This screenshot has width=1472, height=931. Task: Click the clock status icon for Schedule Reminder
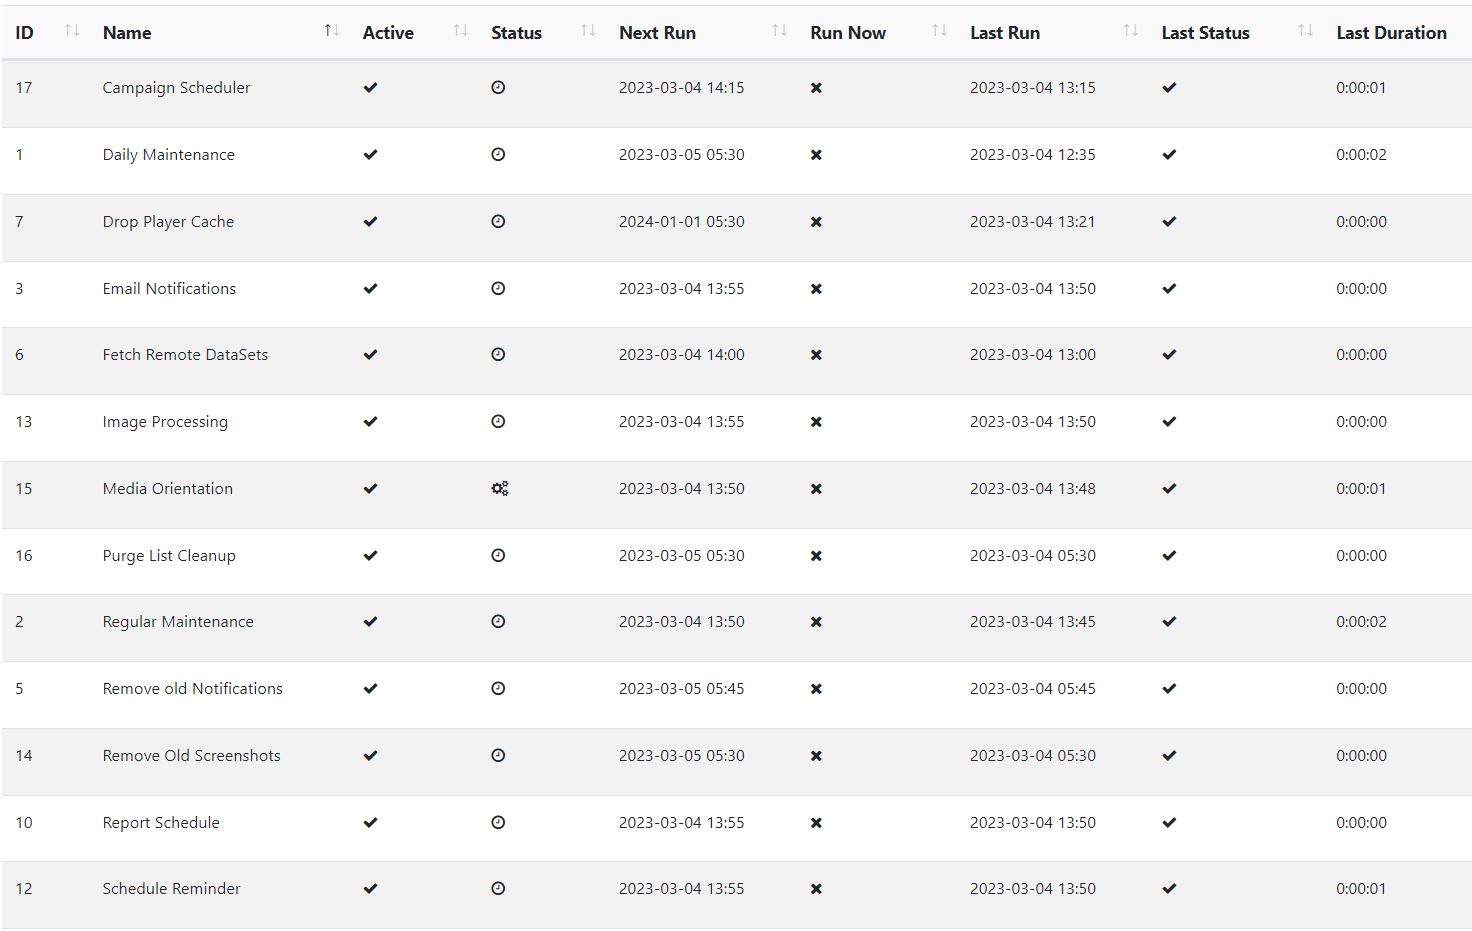pos(498,889)
